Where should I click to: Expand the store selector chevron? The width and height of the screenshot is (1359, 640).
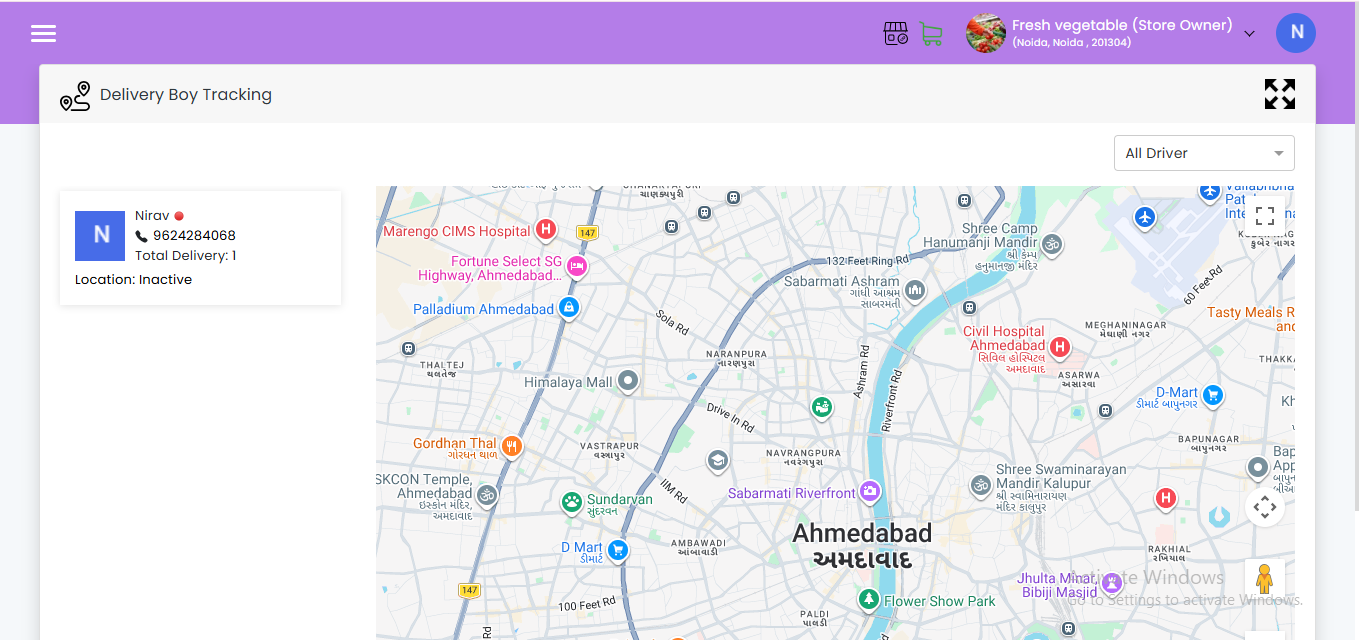[x=1249, y=34]
